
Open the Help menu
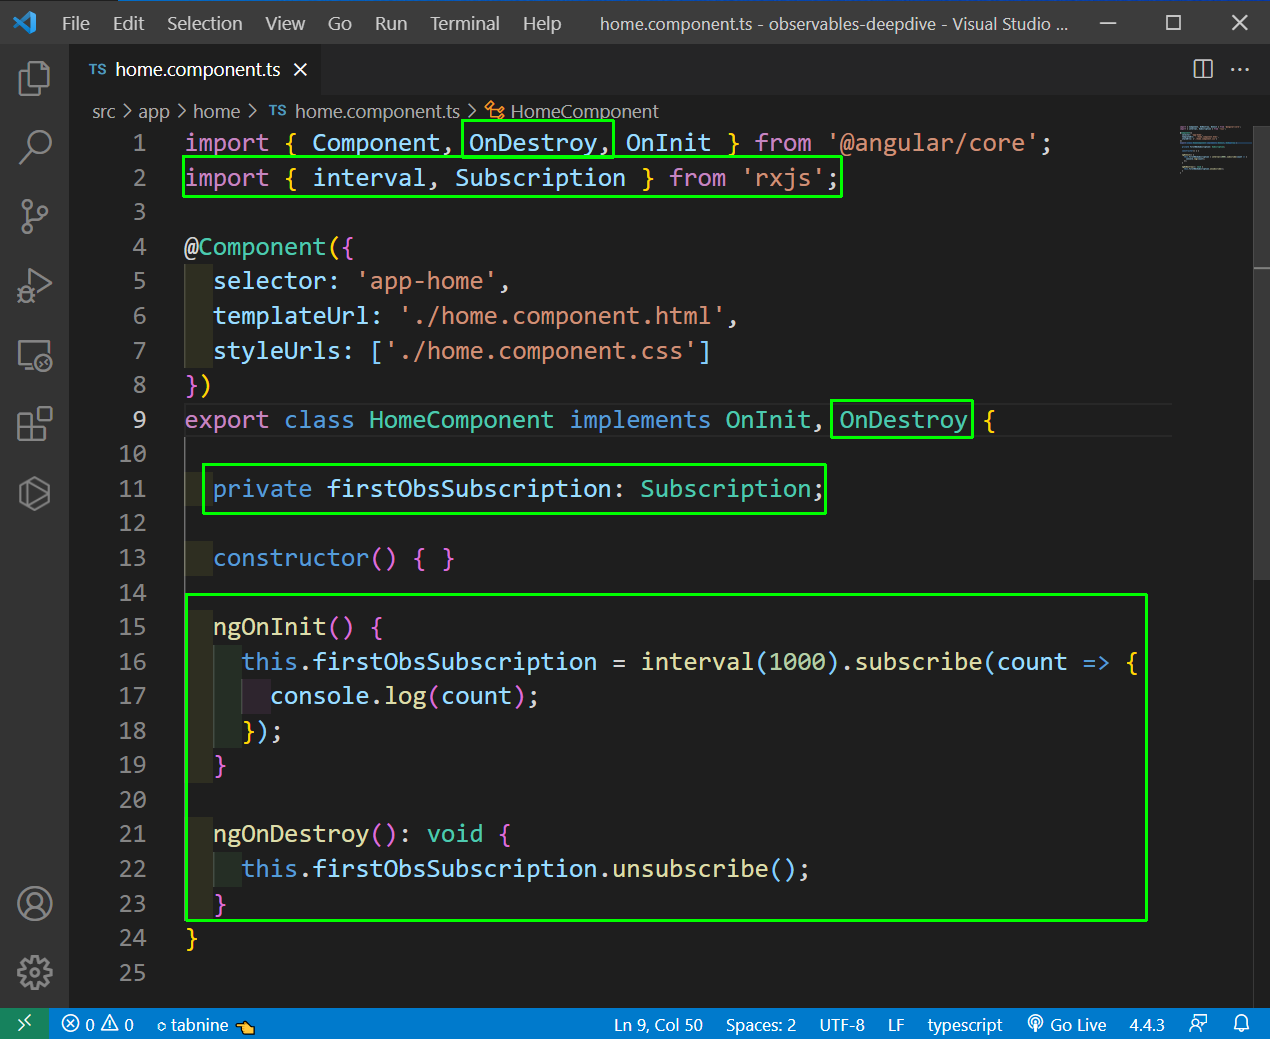point(542,23)
